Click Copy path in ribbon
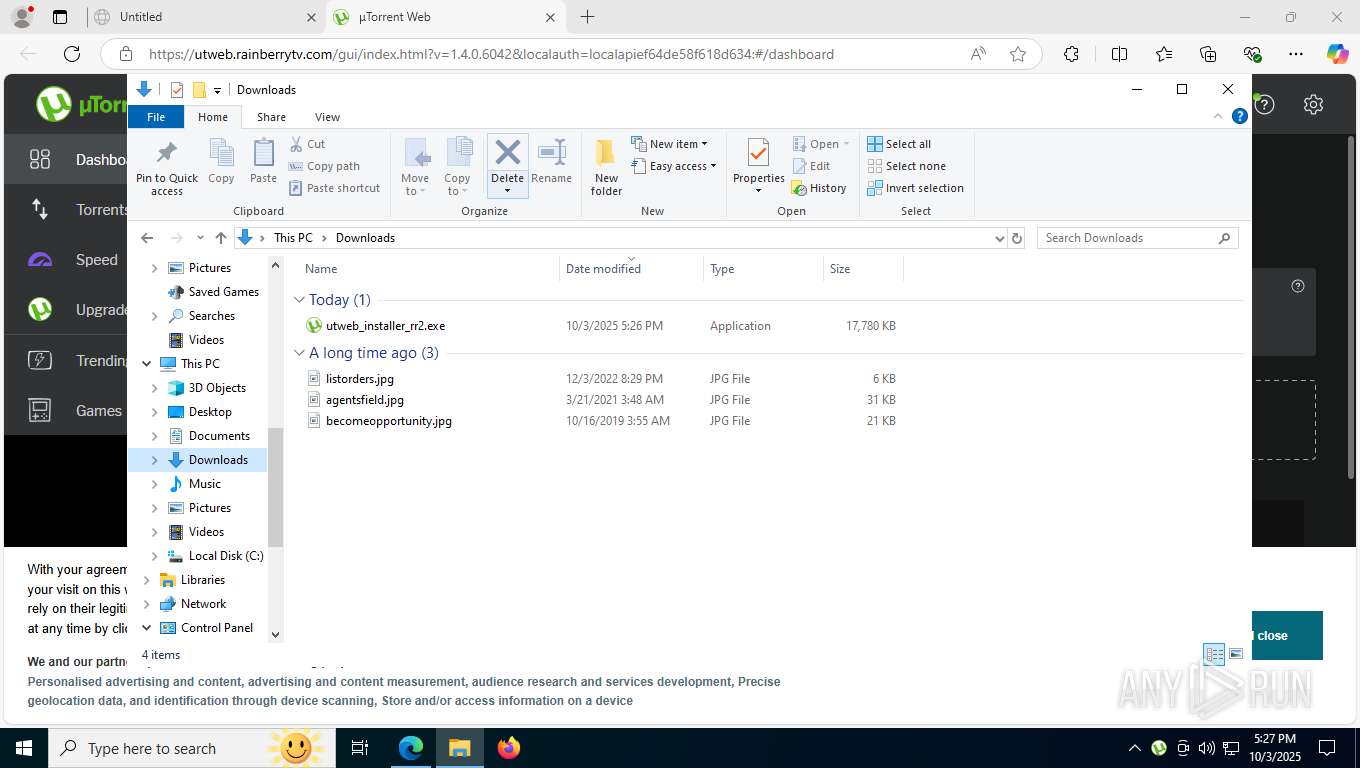 point(324,166)
